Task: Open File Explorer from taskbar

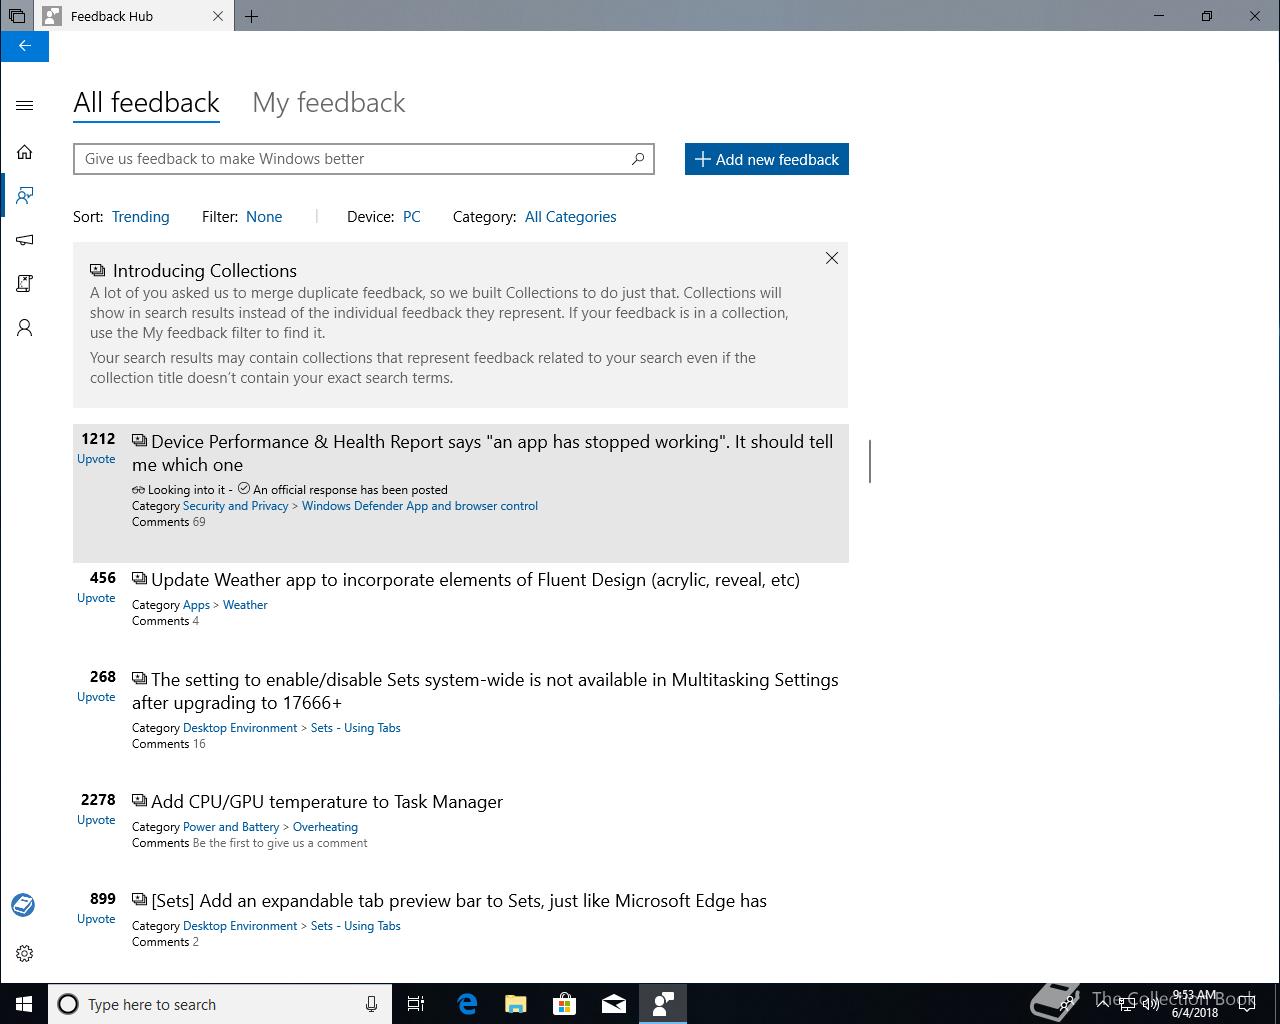Action: (x=516, y=1004)
